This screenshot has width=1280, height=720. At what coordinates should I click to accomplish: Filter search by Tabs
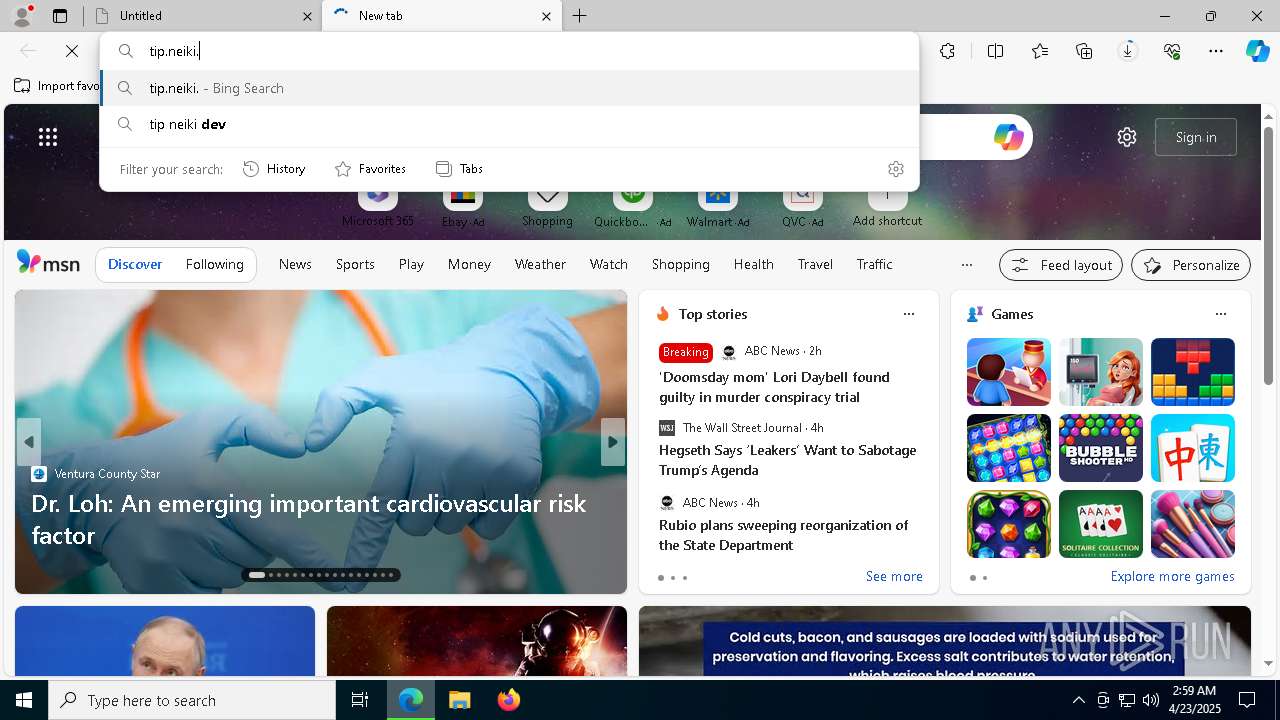[460, 169]
